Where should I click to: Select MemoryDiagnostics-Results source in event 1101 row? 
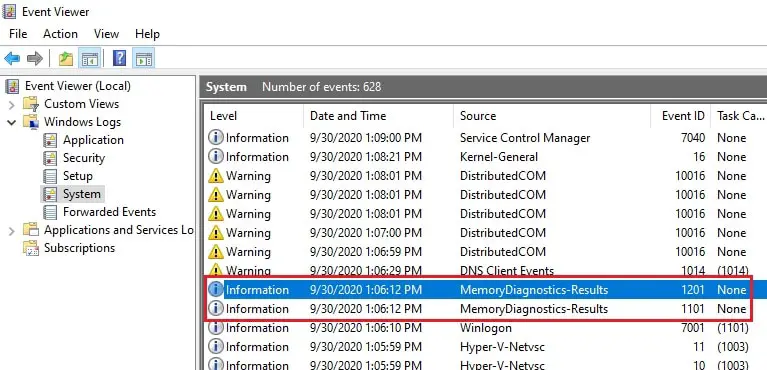[534, 309]
